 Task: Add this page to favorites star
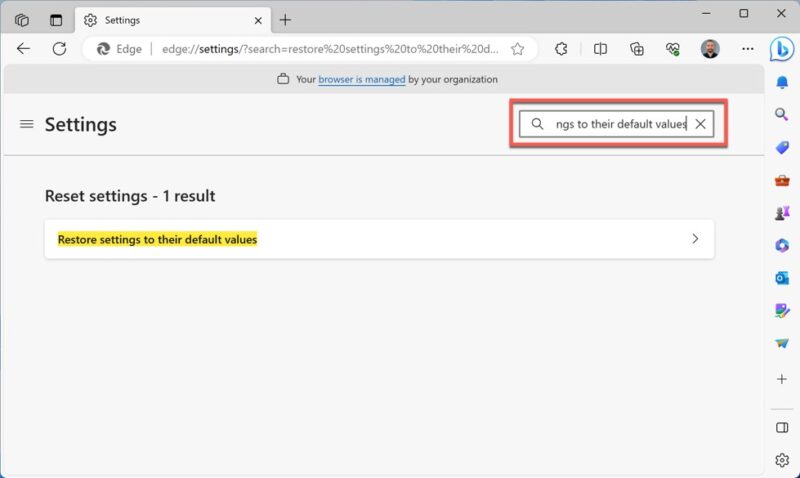pyautogui.click(x=517, y=49)
